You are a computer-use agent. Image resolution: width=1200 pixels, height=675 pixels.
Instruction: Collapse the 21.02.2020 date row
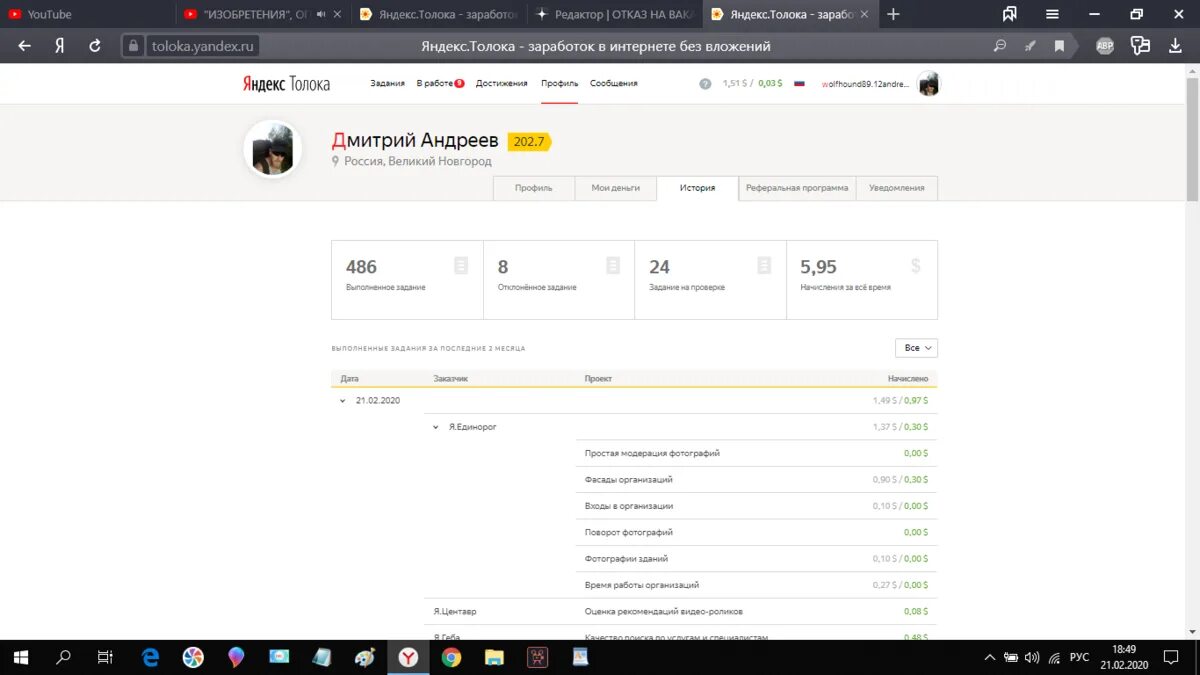pos(343,401)
